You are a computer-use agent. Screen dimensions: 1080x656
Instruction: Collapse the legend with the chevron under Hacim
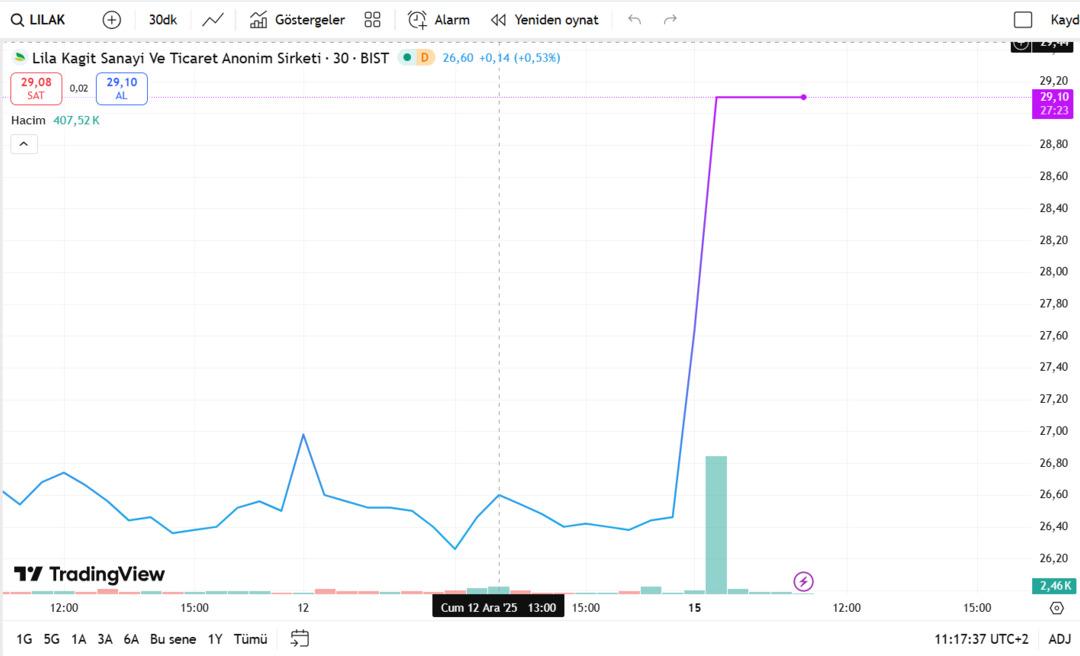pyautogui.click(x=24, y=144)
